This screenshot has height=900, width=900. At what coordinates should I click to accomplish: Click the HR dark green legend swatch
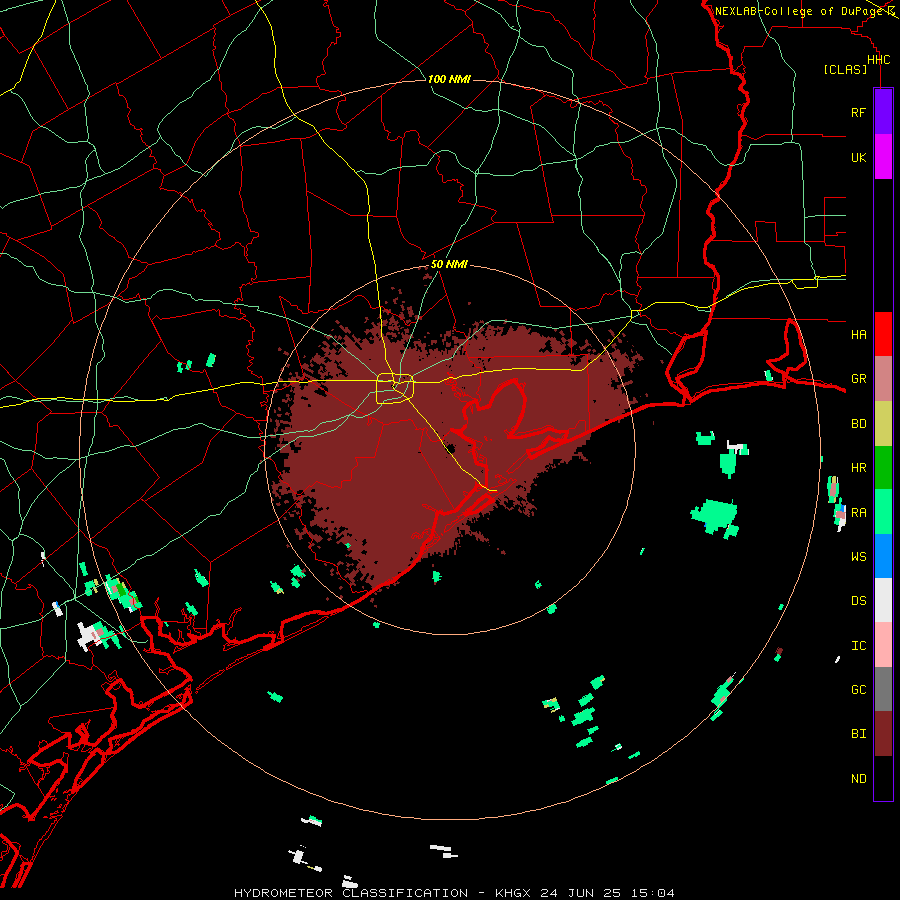883,467
